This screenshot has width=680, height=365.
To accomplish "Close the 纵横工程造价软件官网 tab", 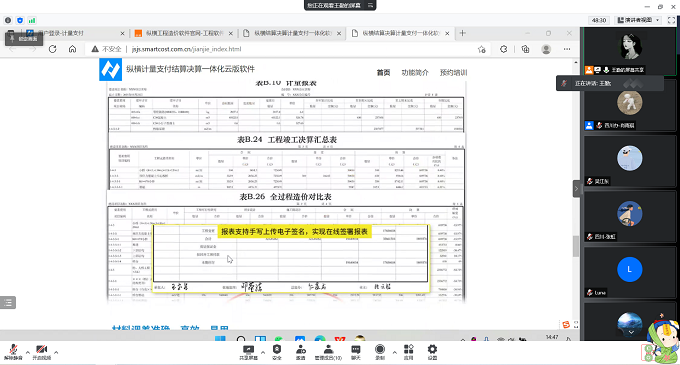I will tap(230, 33).
